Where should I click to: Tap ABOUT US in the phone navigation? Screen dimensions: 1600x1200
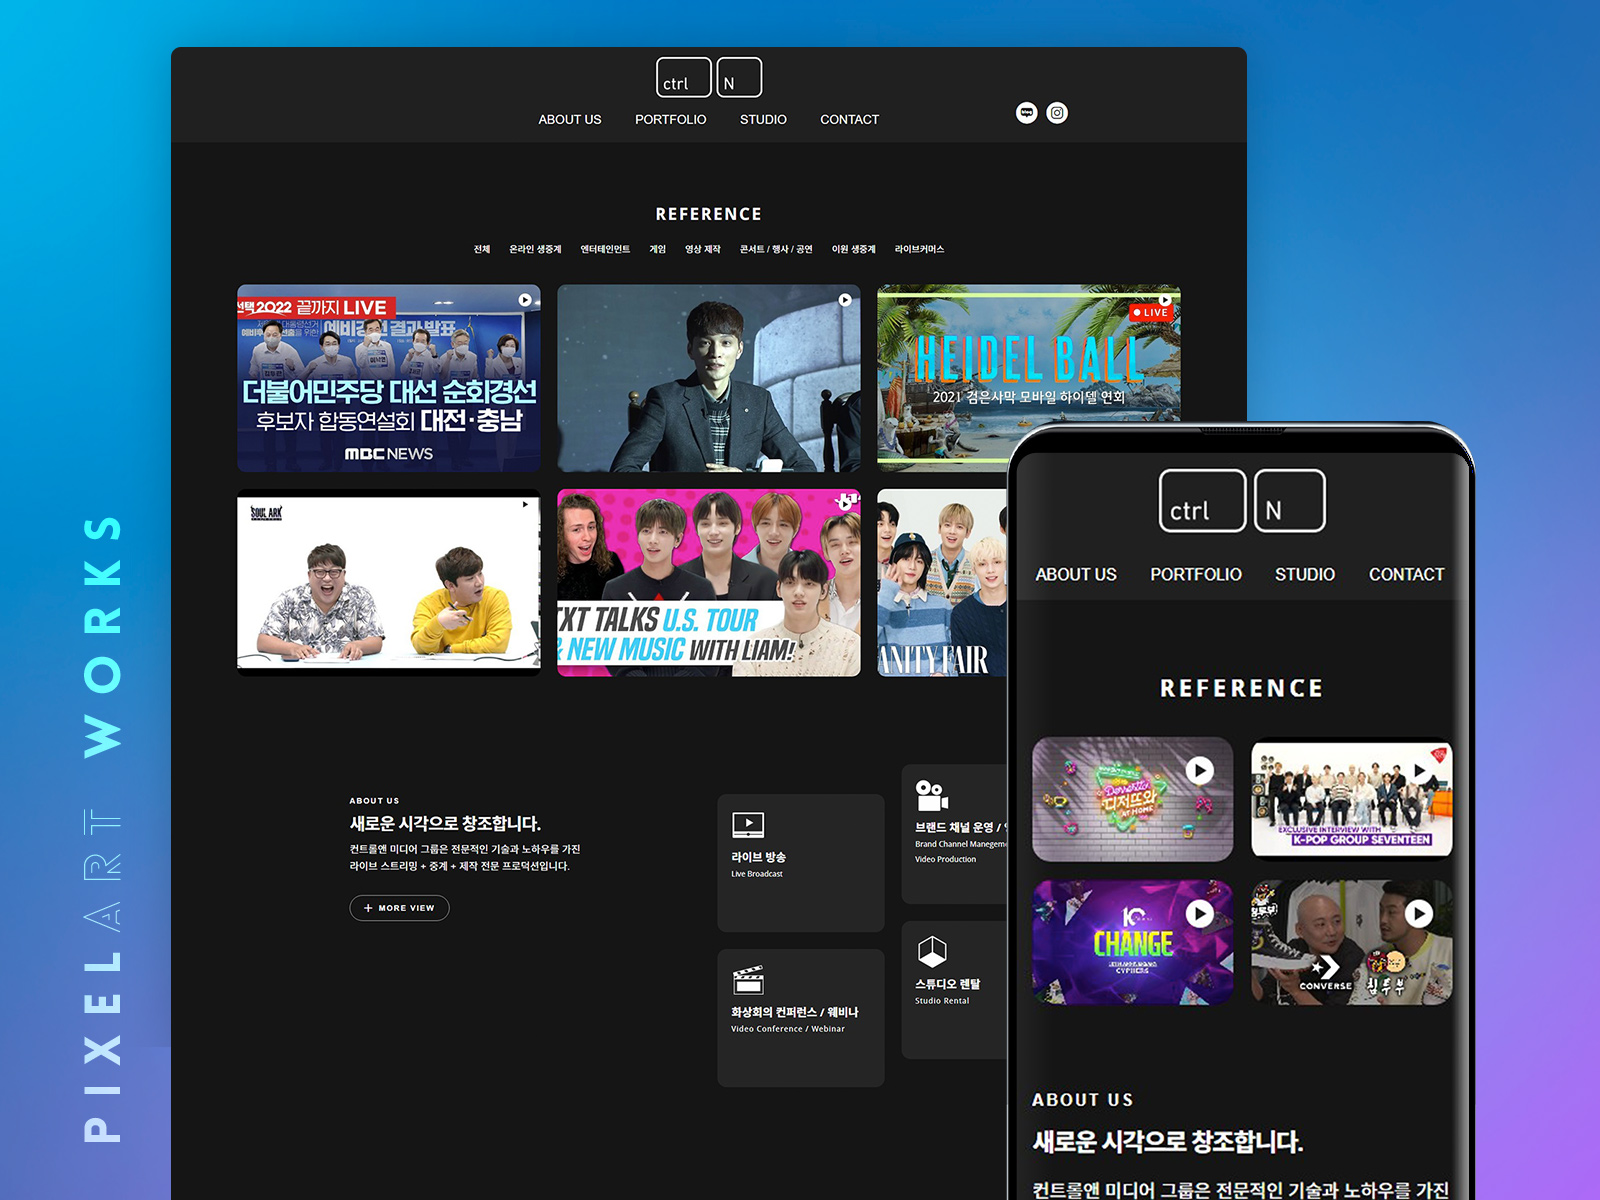point(1076,575)
